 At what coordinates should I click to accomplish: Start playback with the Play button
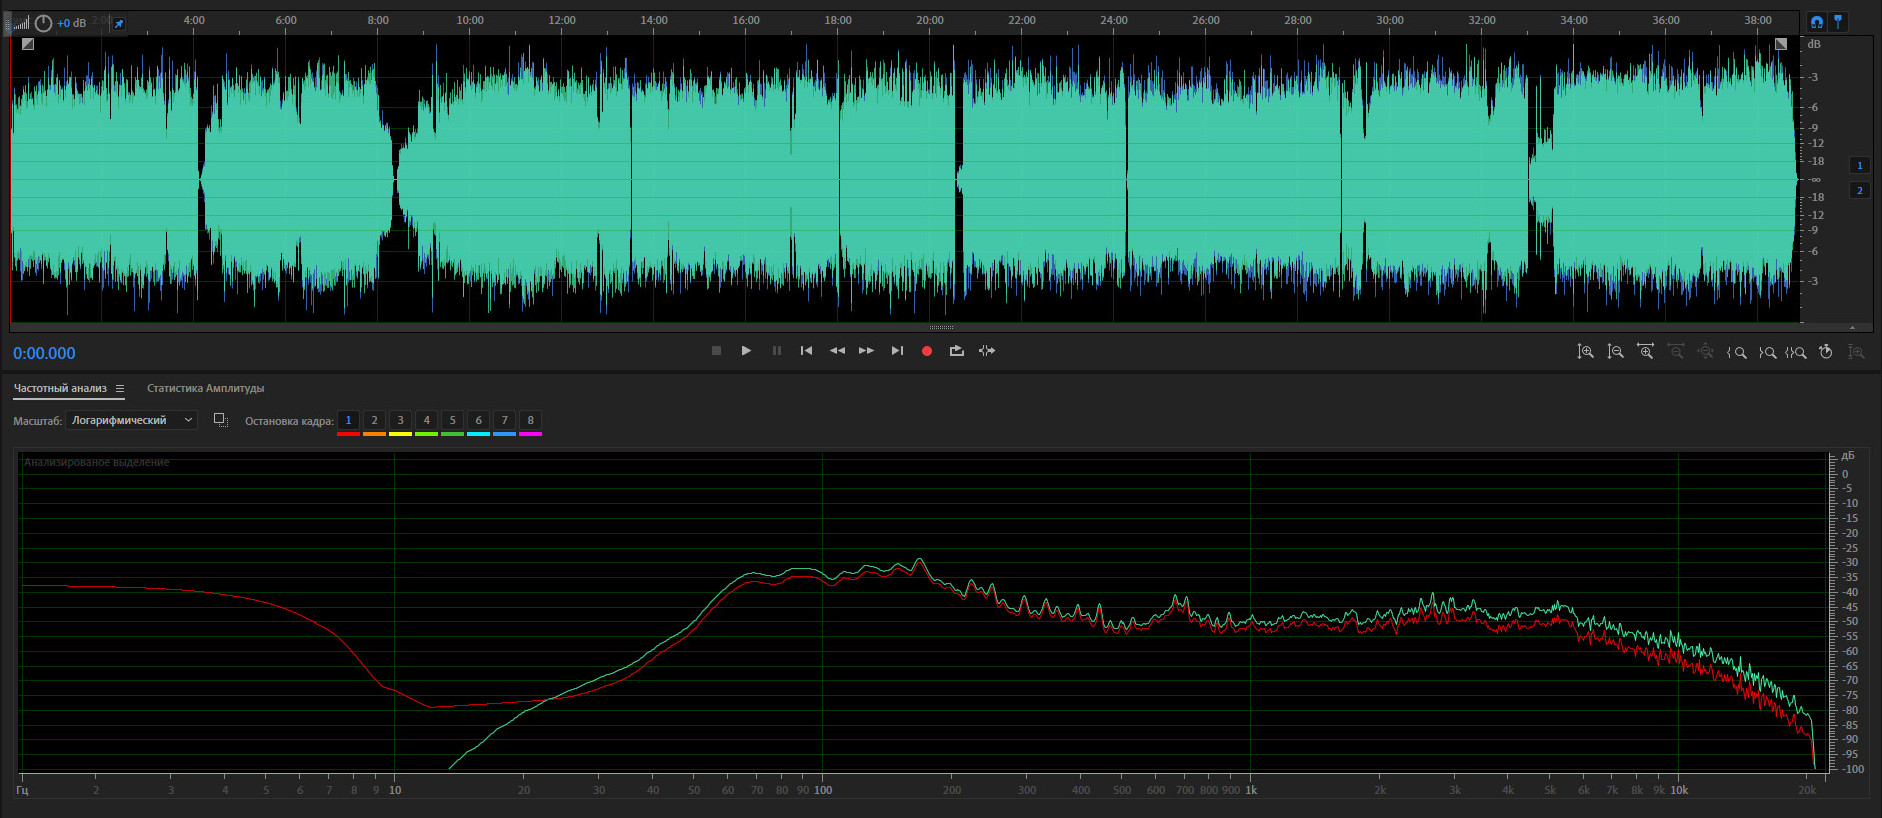(746, 351)
